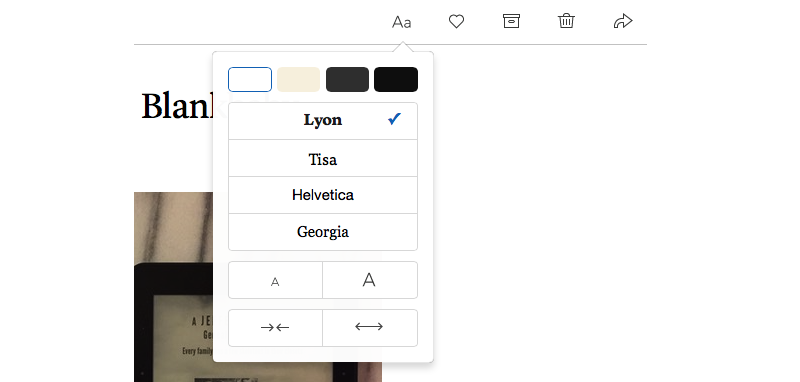
Task: Choose the Helvetica font
Action: (x=323, y=195)
